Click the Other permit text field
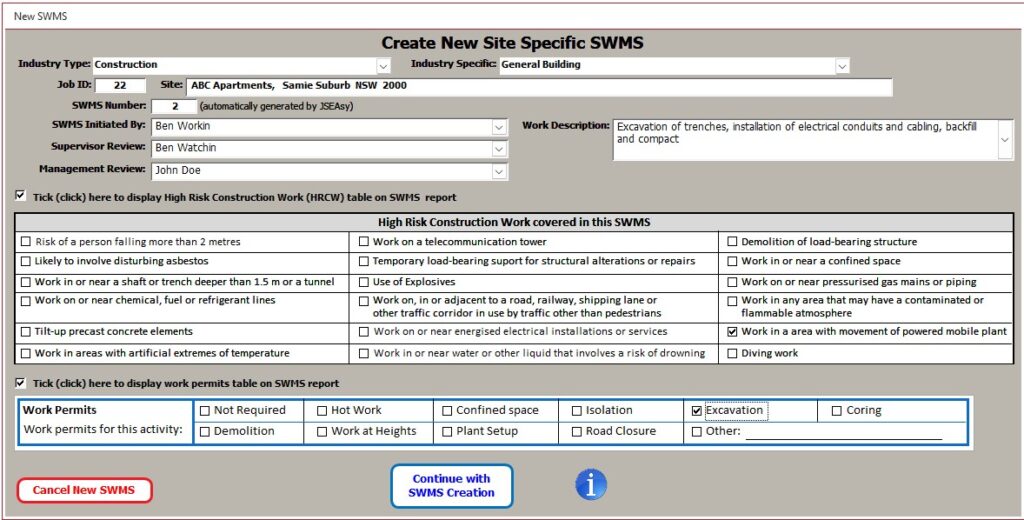 point(843,432)
